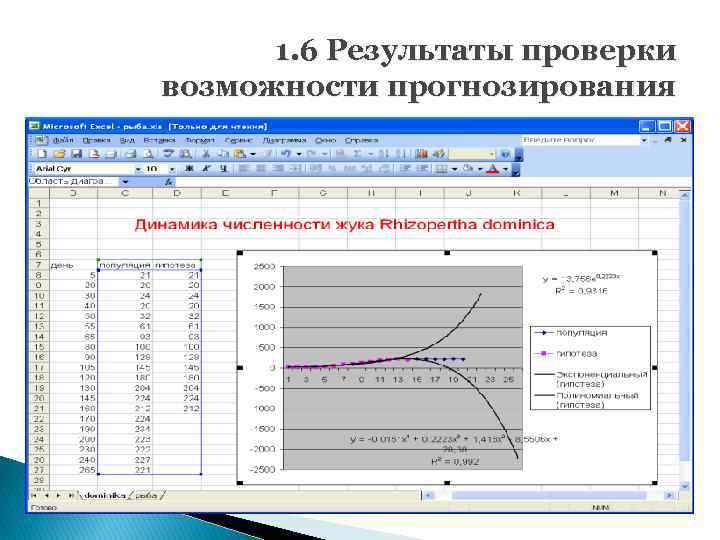This screenshot has height=540, width=720.
Task: Select the chart title 'Динамика численности жука'
Action: (345, 224)
